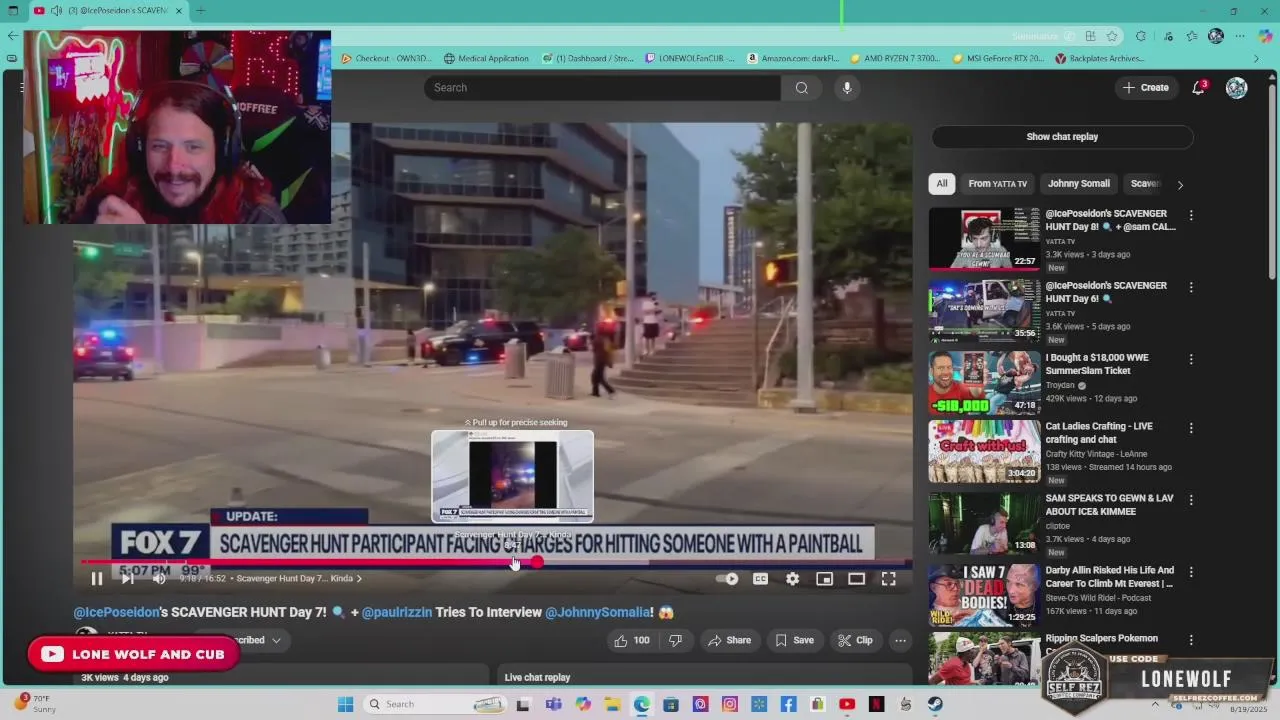Screen dimensions: 1280x720
Task: Open @paulrizzin channel link in title
Action: pos(397,612)
